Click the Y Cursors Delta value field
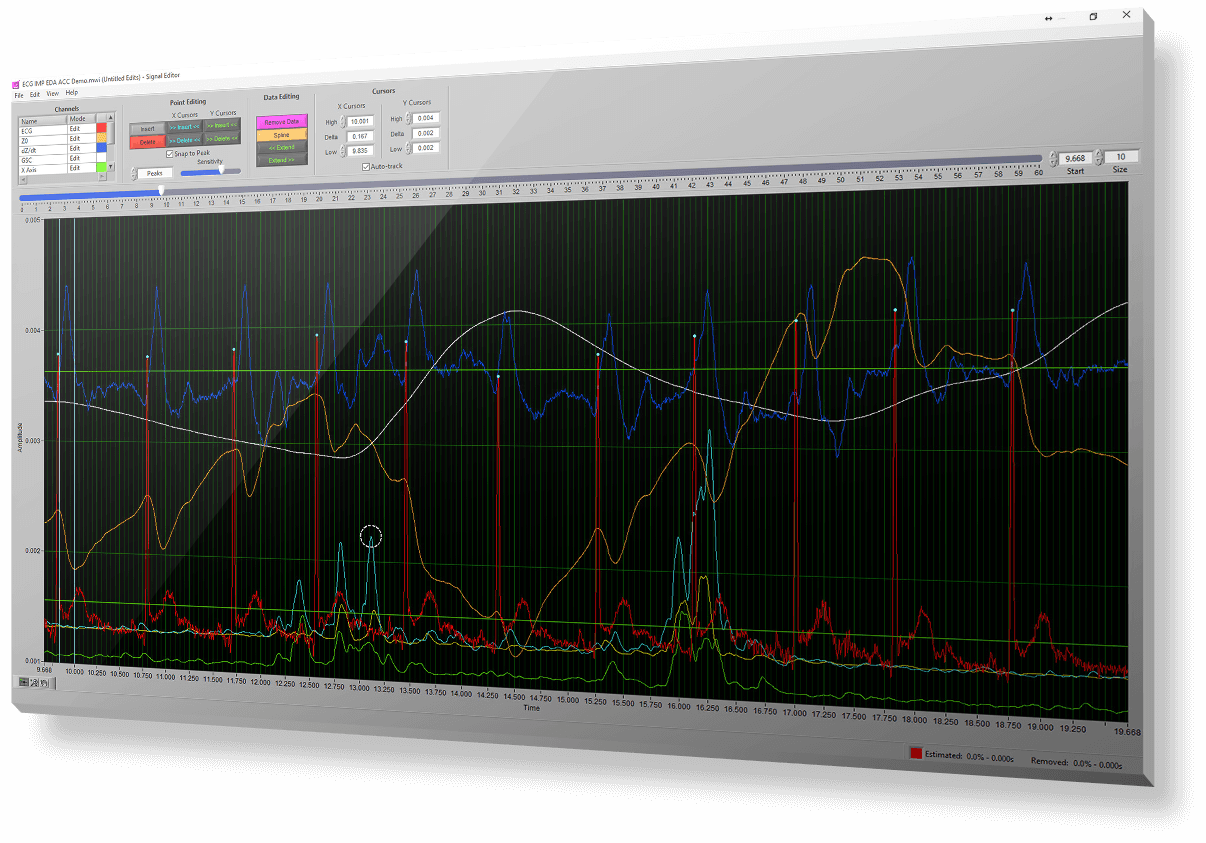The width and height of the screenshot is (1206, 843). click(x=426, y=133)
